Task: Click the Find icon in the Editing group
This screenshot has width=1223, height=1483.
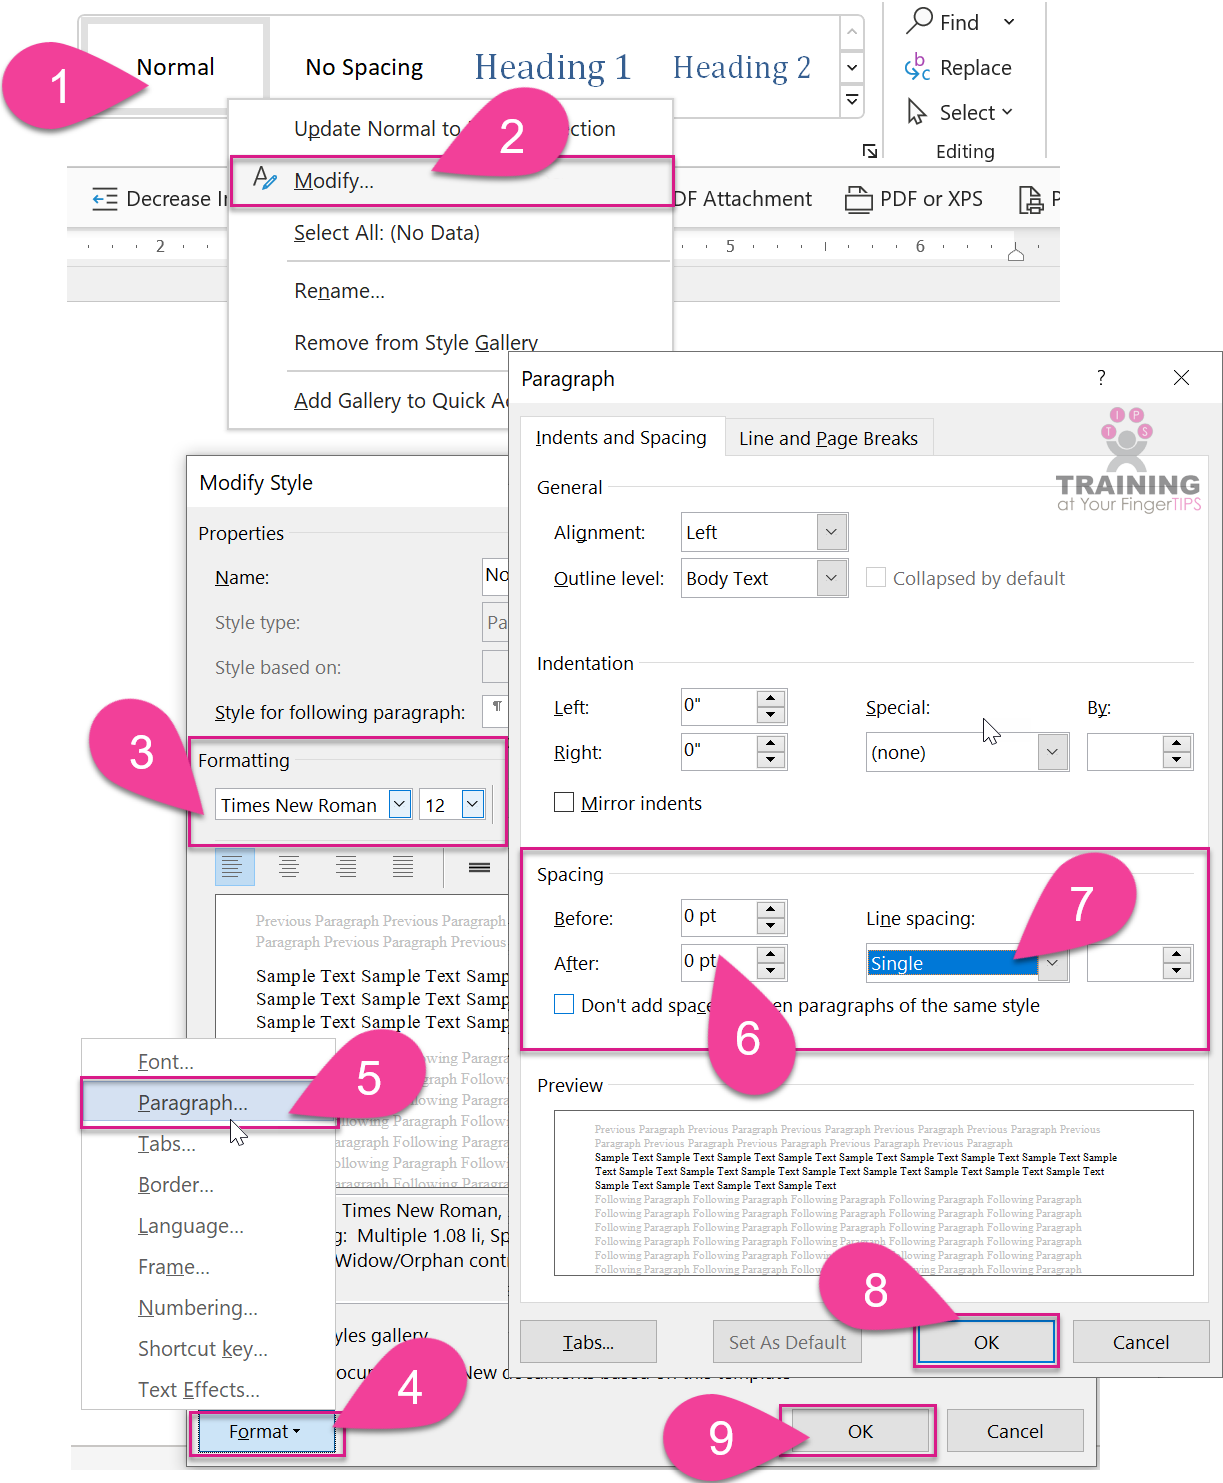Action: click(x=919, y=21)
